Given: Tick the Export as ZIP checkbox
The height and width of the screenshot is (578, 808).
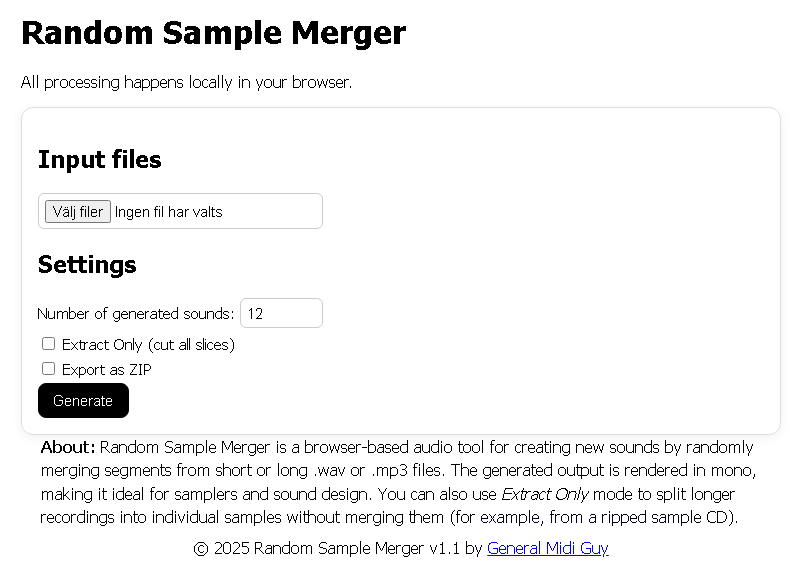Looking at the screenshot, I should pos(48,369).
